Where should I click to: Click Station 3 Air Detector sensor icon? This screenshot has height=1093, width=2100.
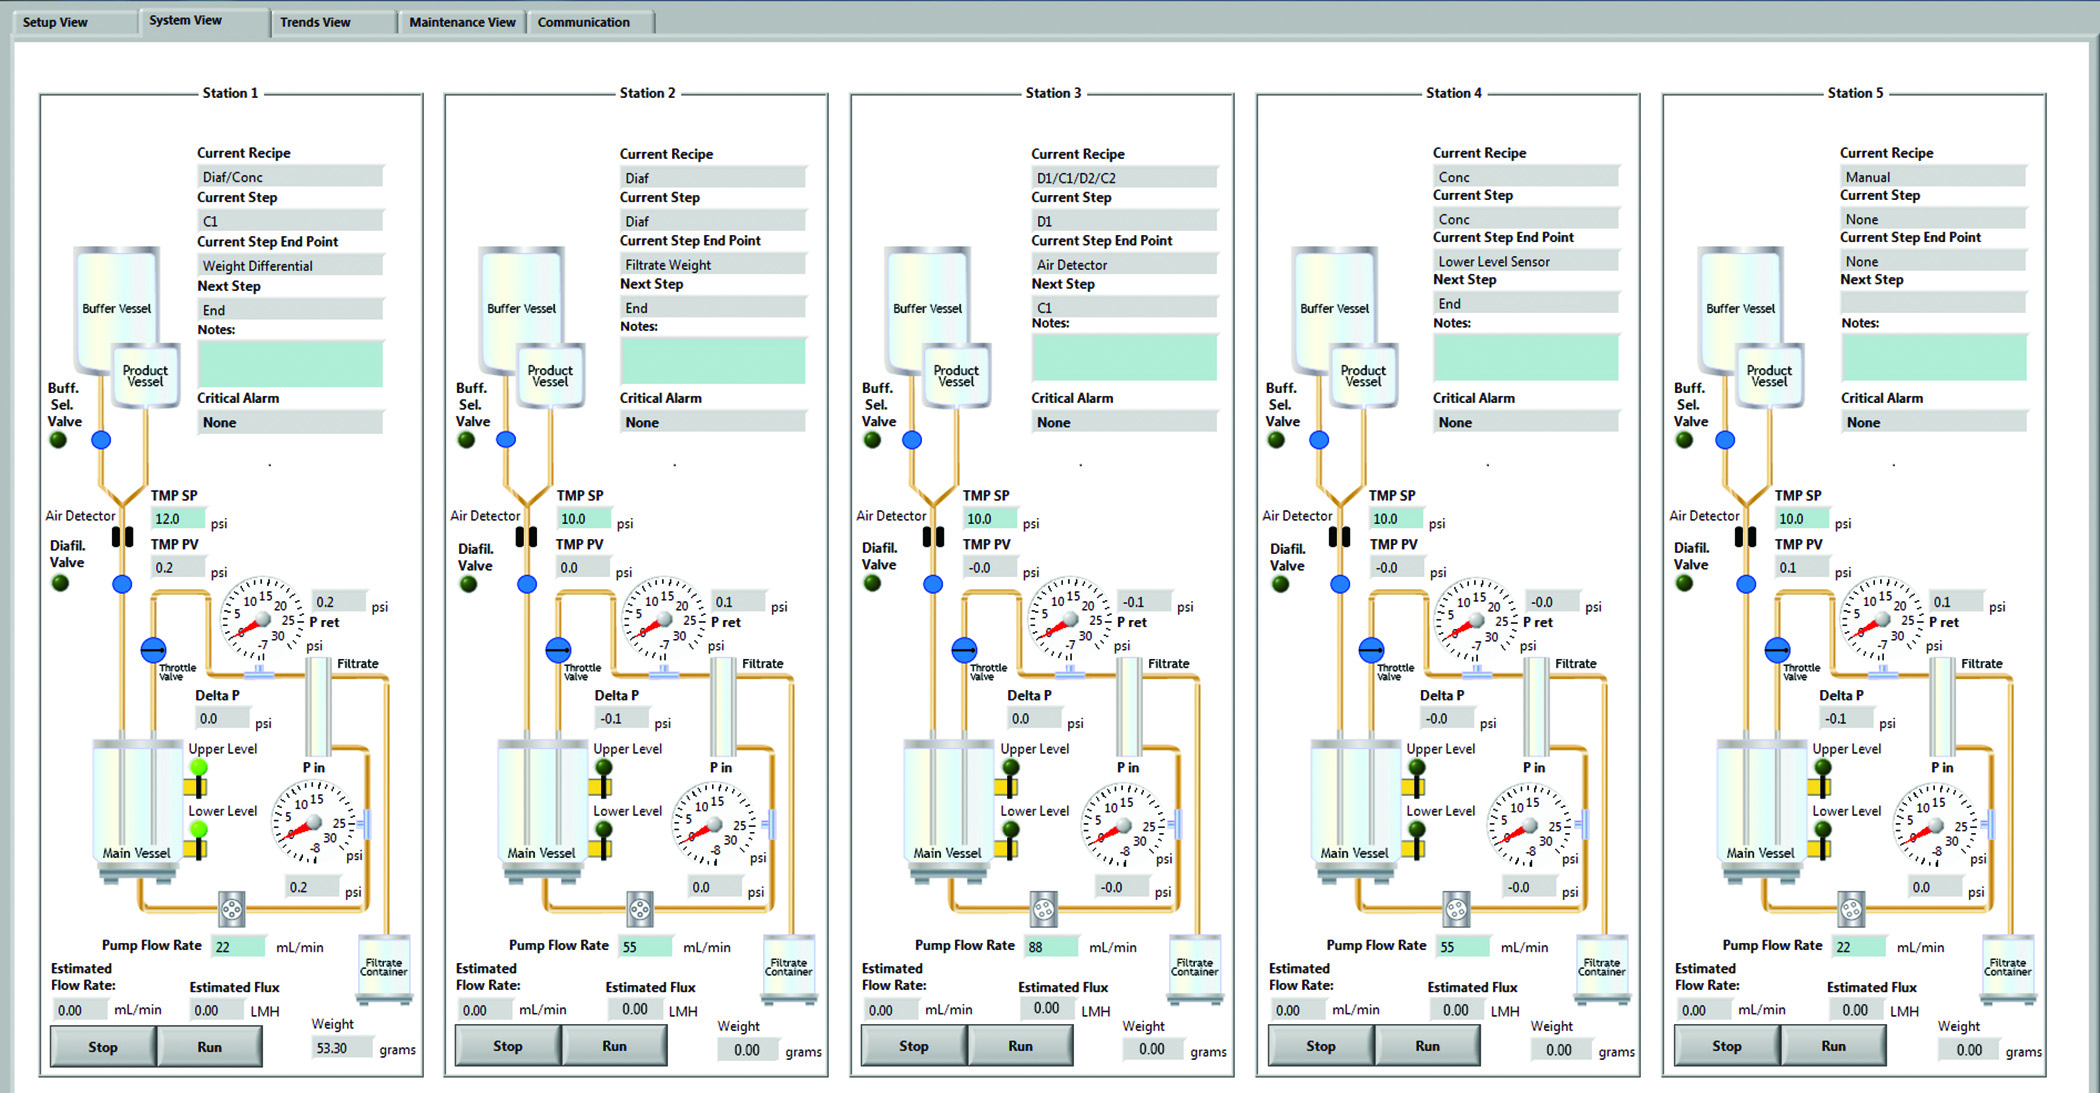point(933,537)
